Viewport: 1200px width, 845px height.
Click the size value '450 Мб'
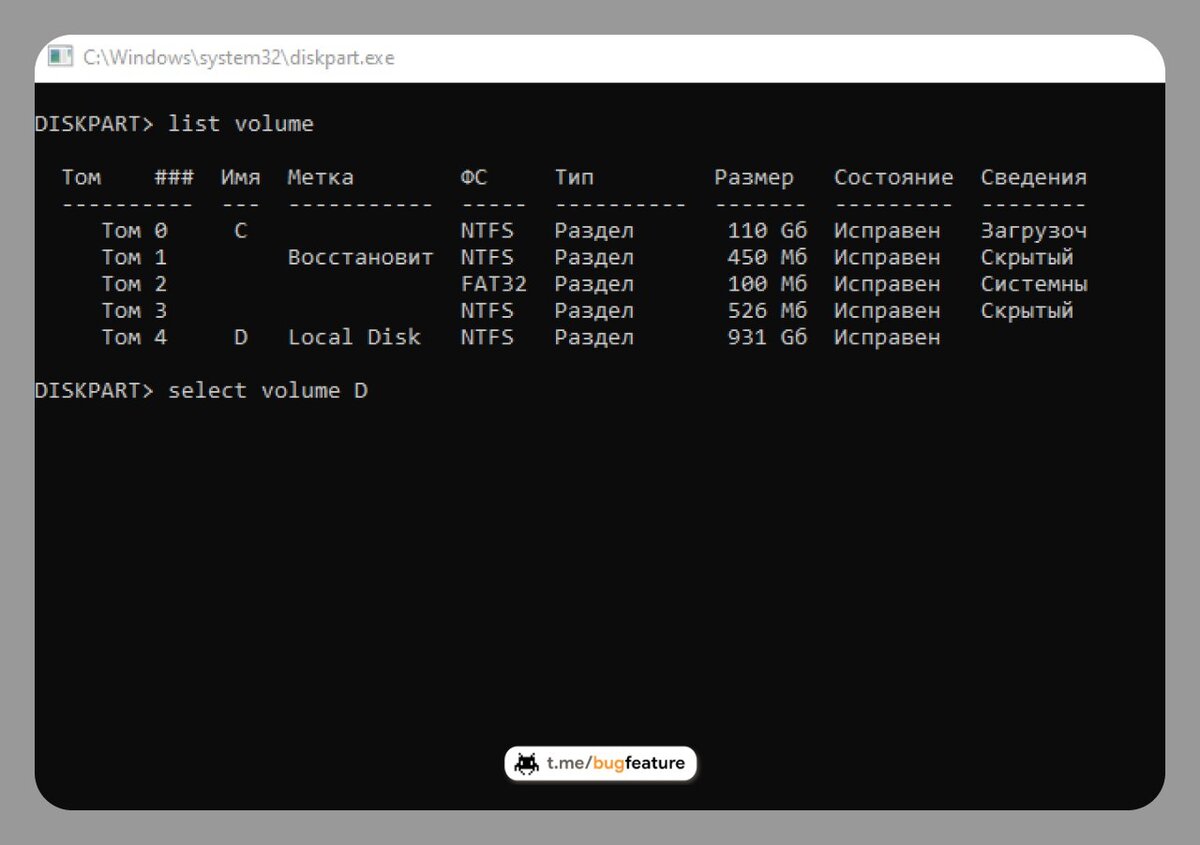pyautogui.click(x=767, y=257)
